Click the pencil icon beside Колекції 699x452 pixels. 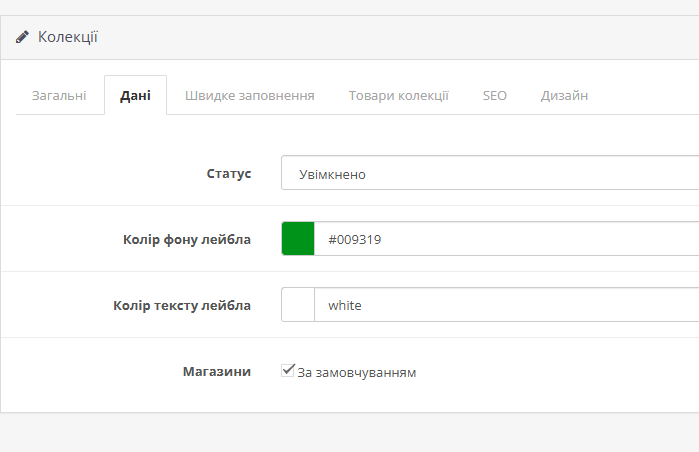tap(22, 37)
